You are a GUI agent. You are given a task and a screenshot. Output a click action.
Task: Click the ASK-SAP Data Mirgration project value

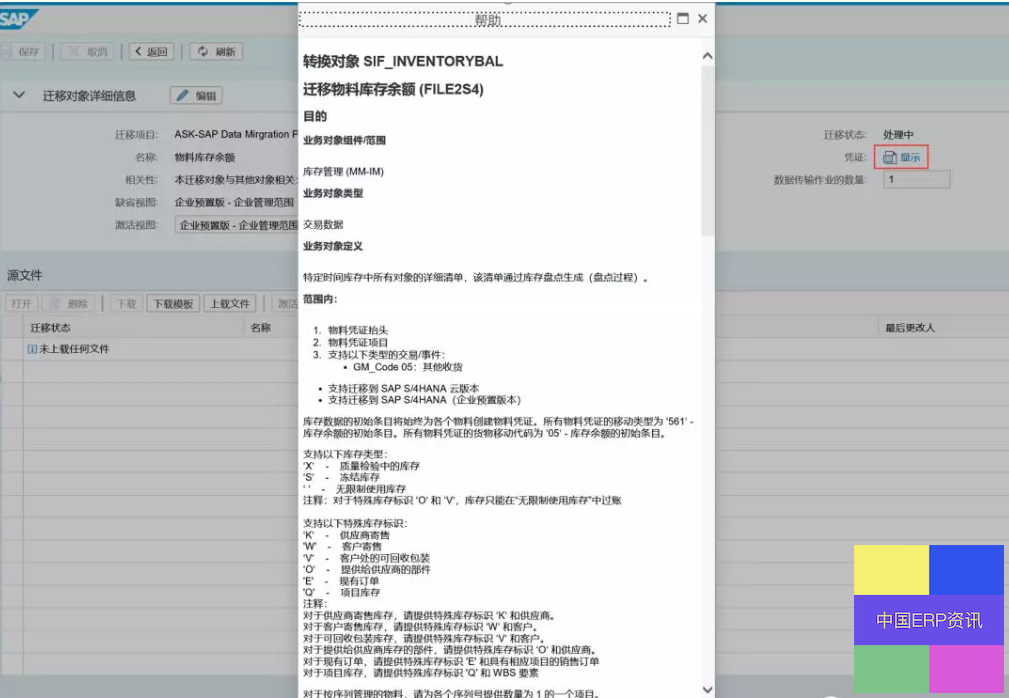[236, 134]
